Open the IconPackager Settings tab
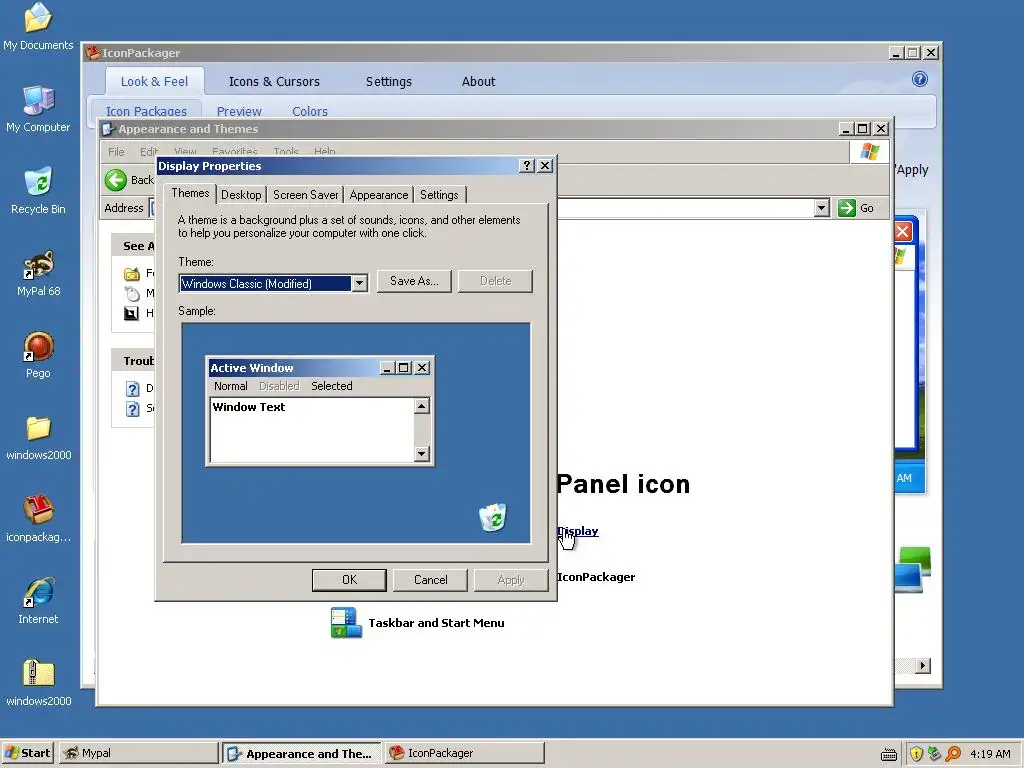This screenshot has width=1024, height=768. [x=389, y=82]
